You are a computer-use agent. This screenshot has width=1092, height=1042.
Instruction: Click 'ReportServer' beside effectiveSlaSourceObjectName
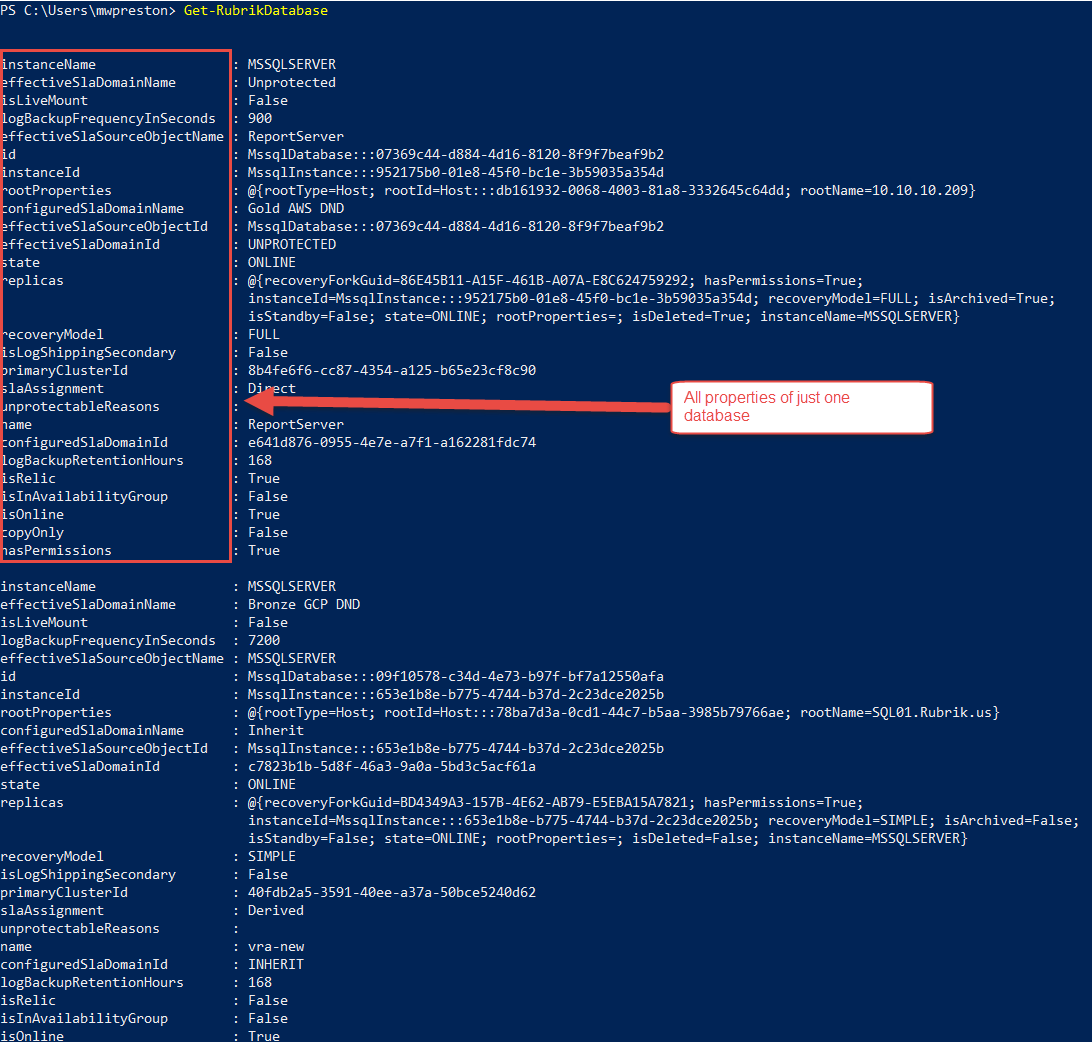click(296, 137)
